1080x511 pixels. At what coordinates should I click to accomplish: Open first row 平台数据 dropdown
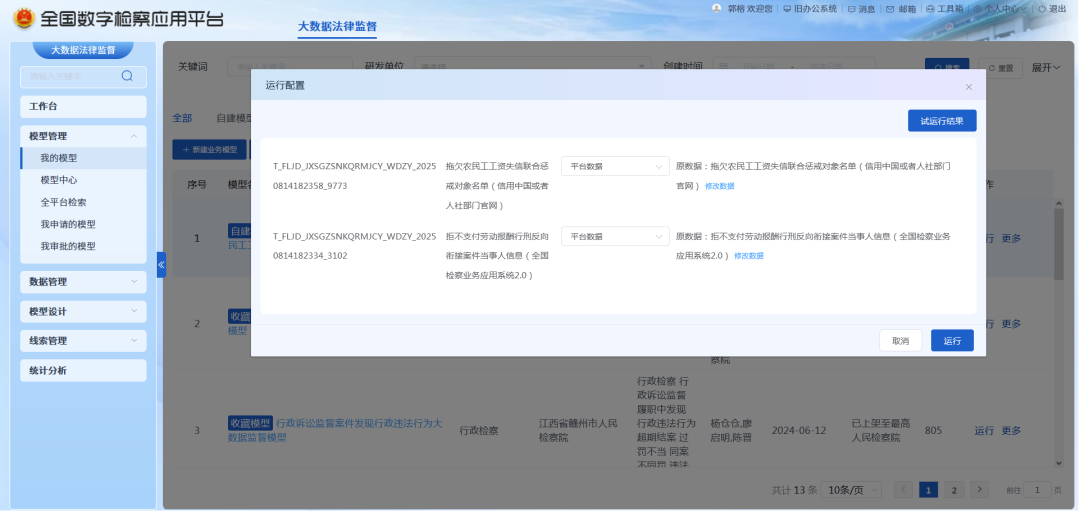point(614,166)
